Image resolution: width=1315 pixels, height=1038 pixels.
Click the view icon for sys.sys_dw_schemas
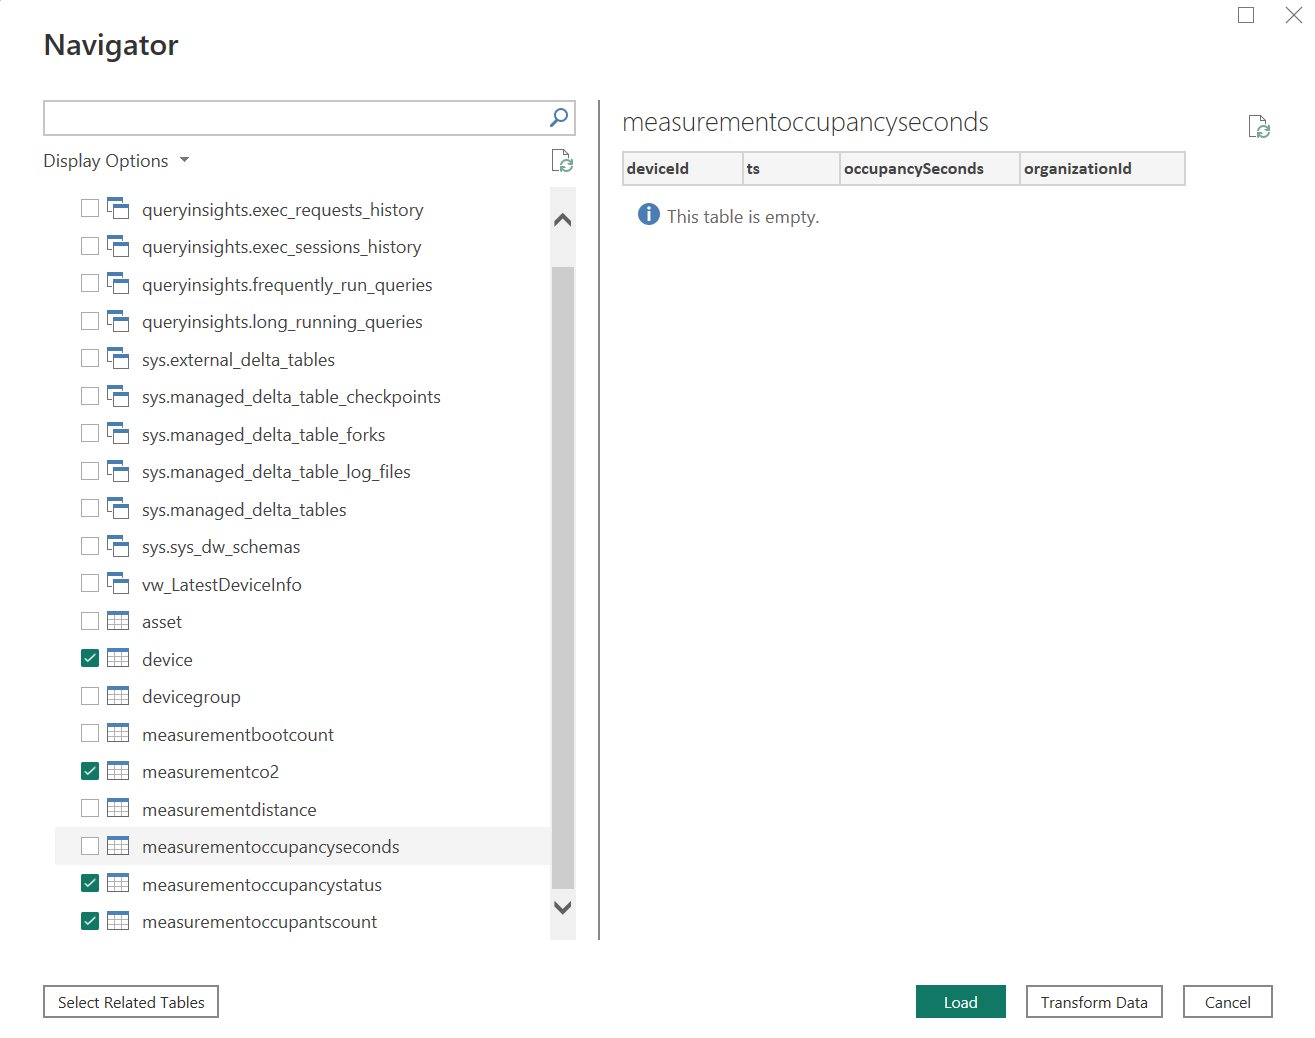(x=118, y=547)
